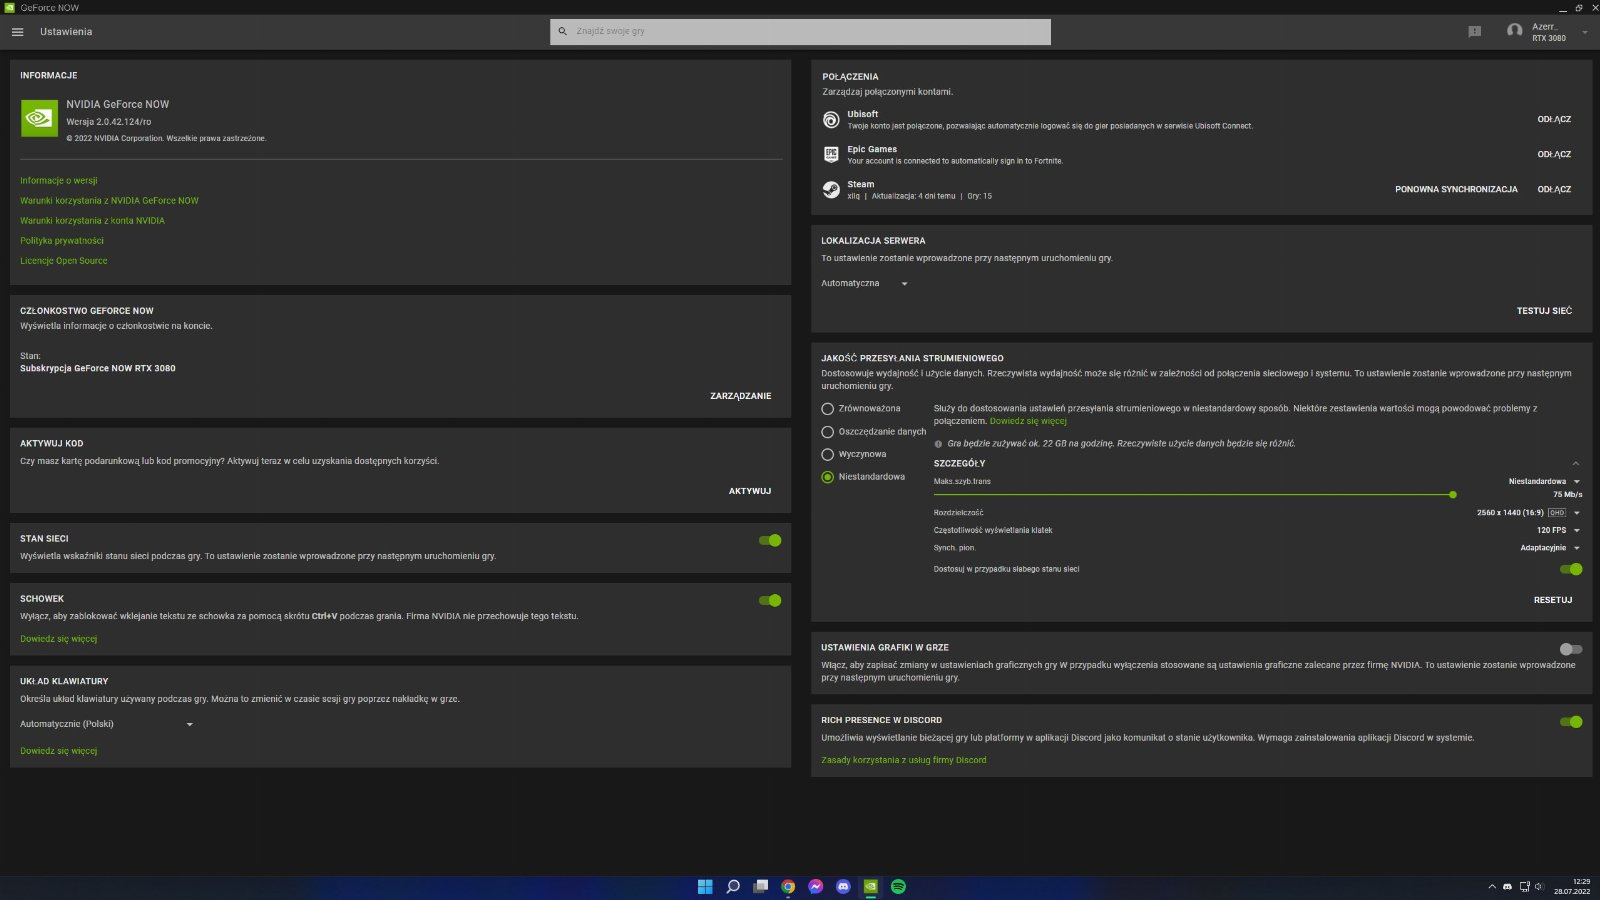Show hidden system tray icons
This screenshot has height=900, width=1600.
pos(1492,887)
